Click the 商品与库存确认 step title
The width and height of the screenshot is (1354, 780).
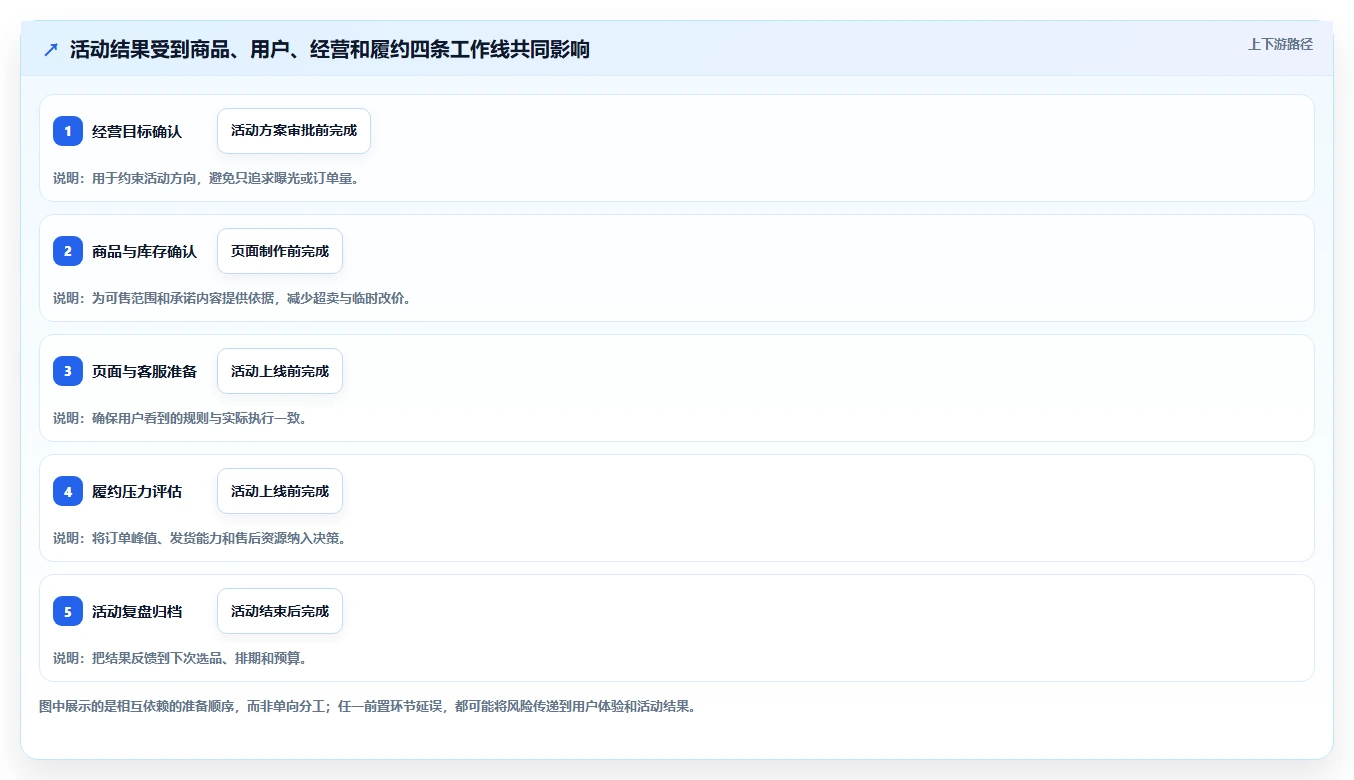144,251
